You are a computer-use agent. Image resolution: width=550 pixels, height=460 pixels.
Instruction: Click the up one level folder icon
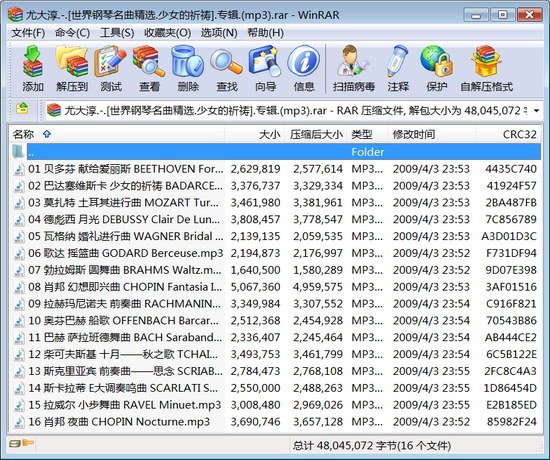pos(22,109)
